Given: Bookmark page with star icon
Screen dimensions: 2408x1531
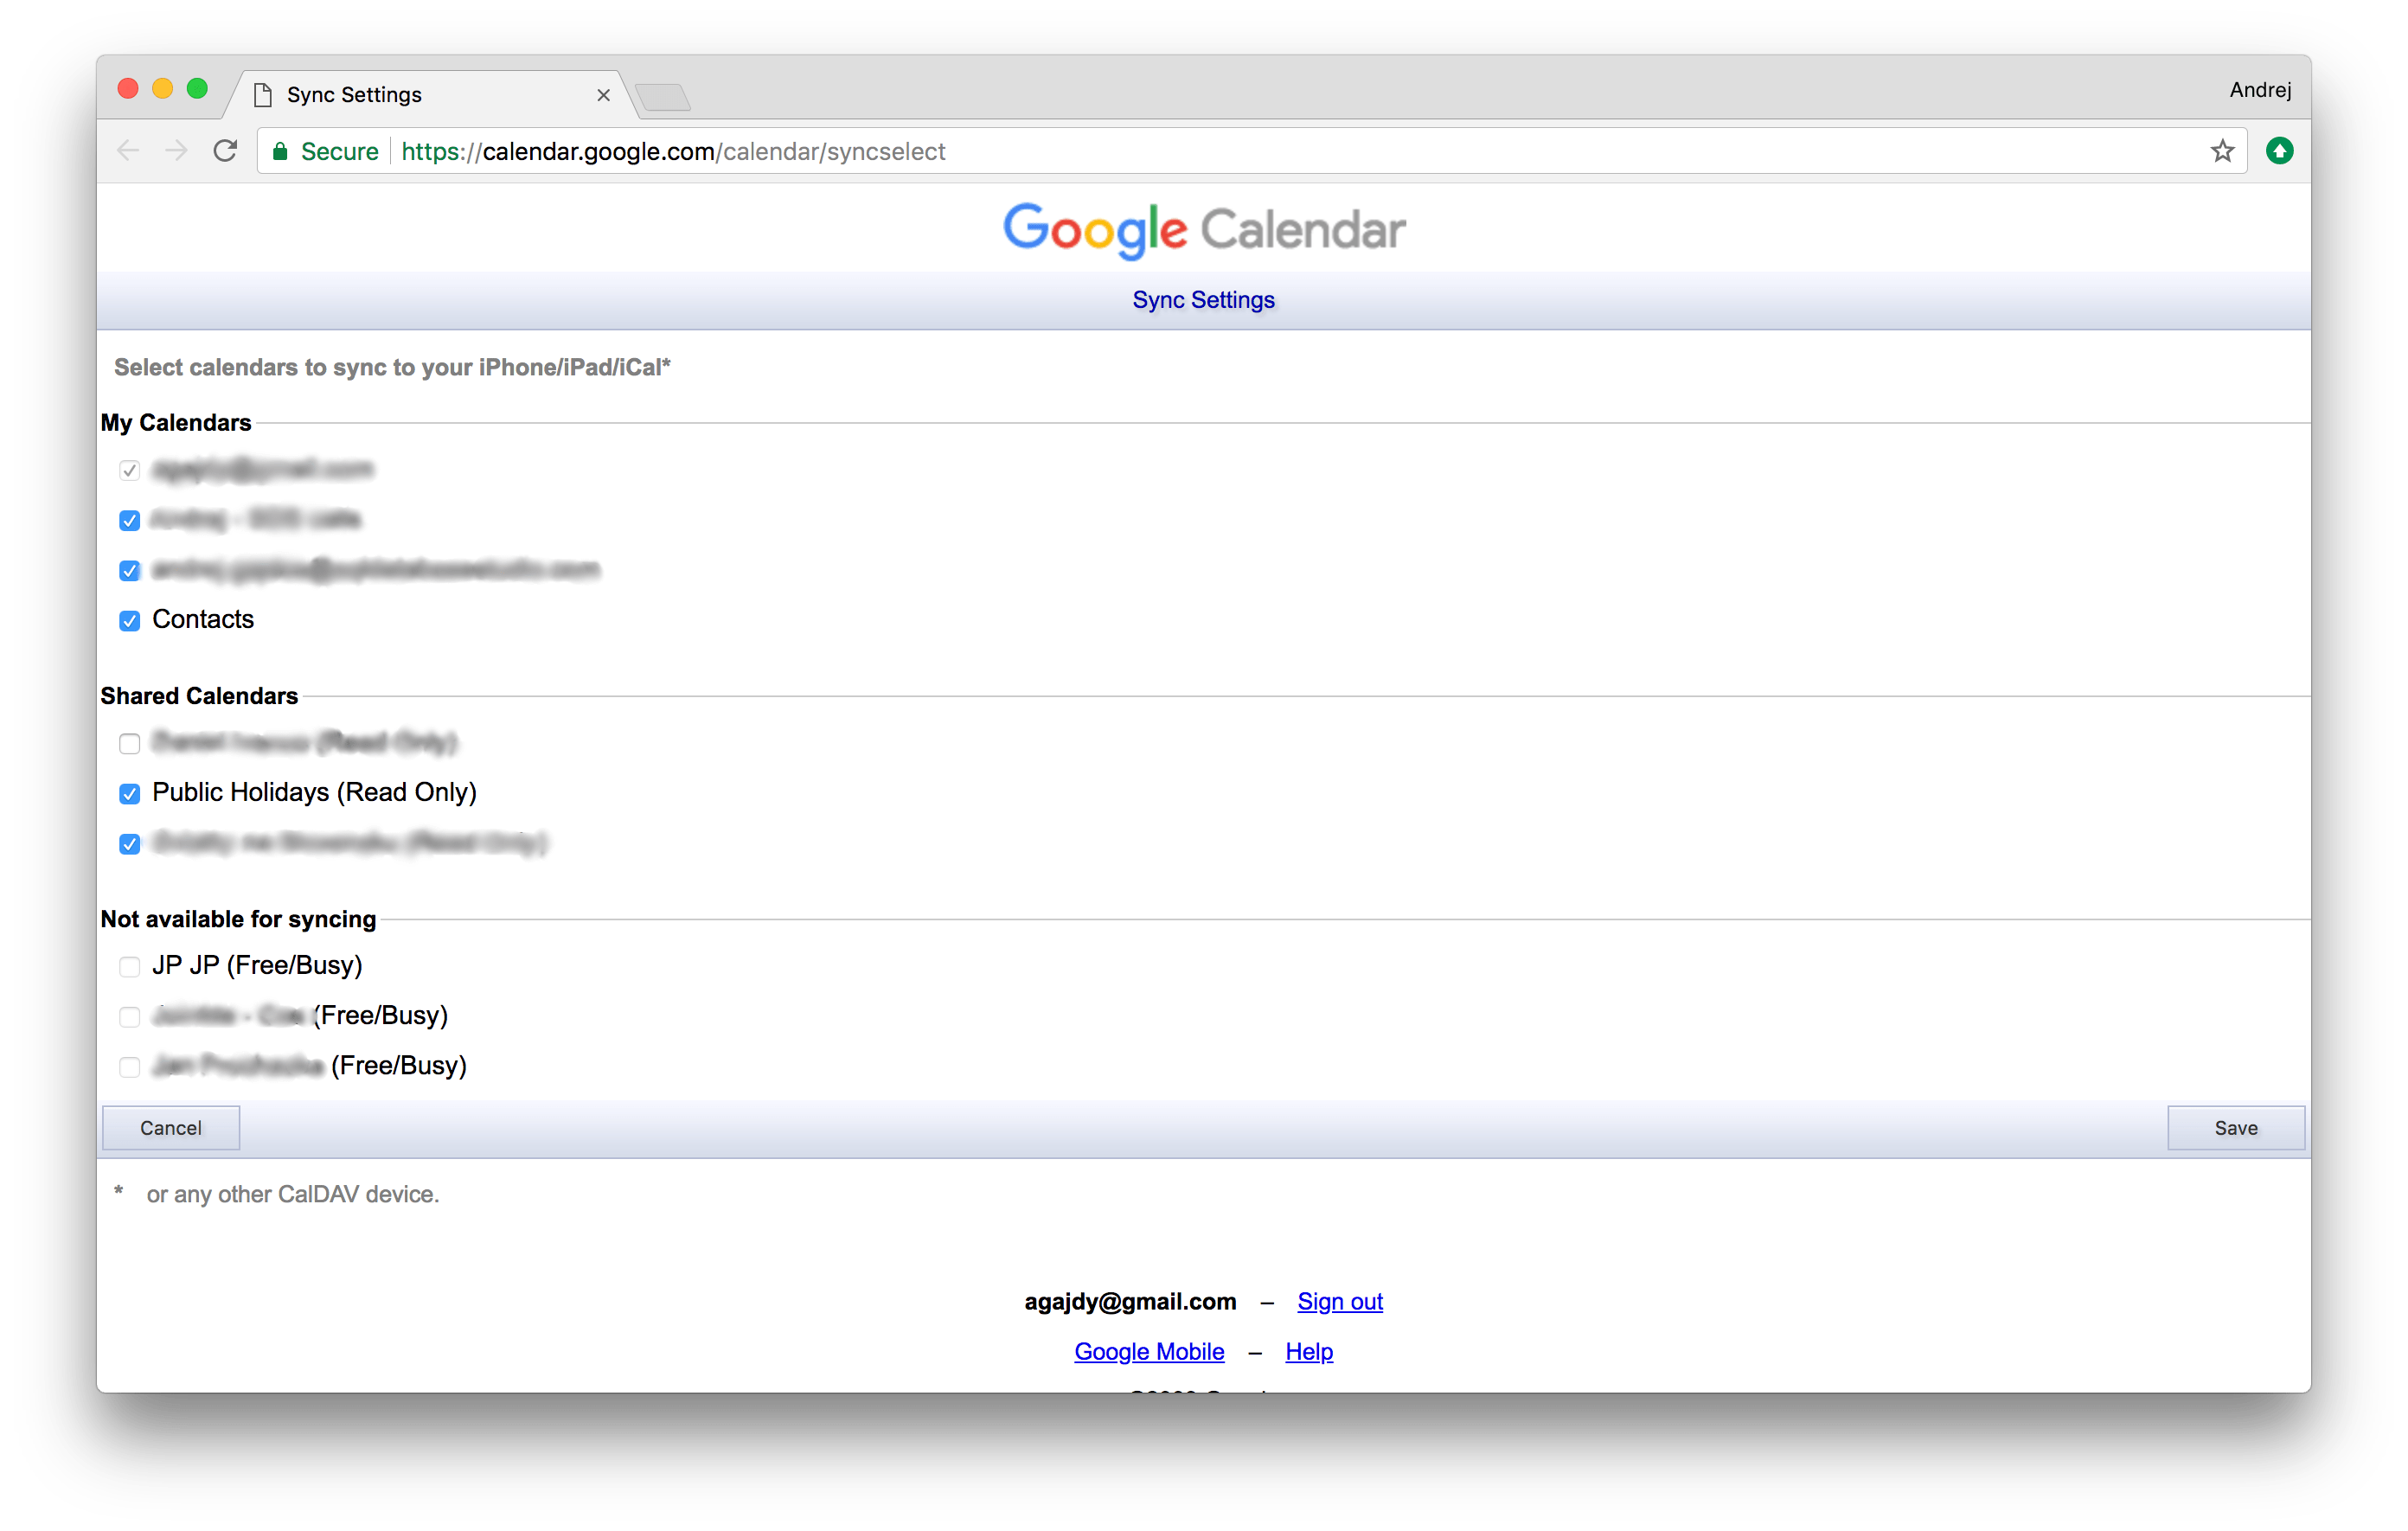Looking at the screenshot, I should tap(2222, 151).
